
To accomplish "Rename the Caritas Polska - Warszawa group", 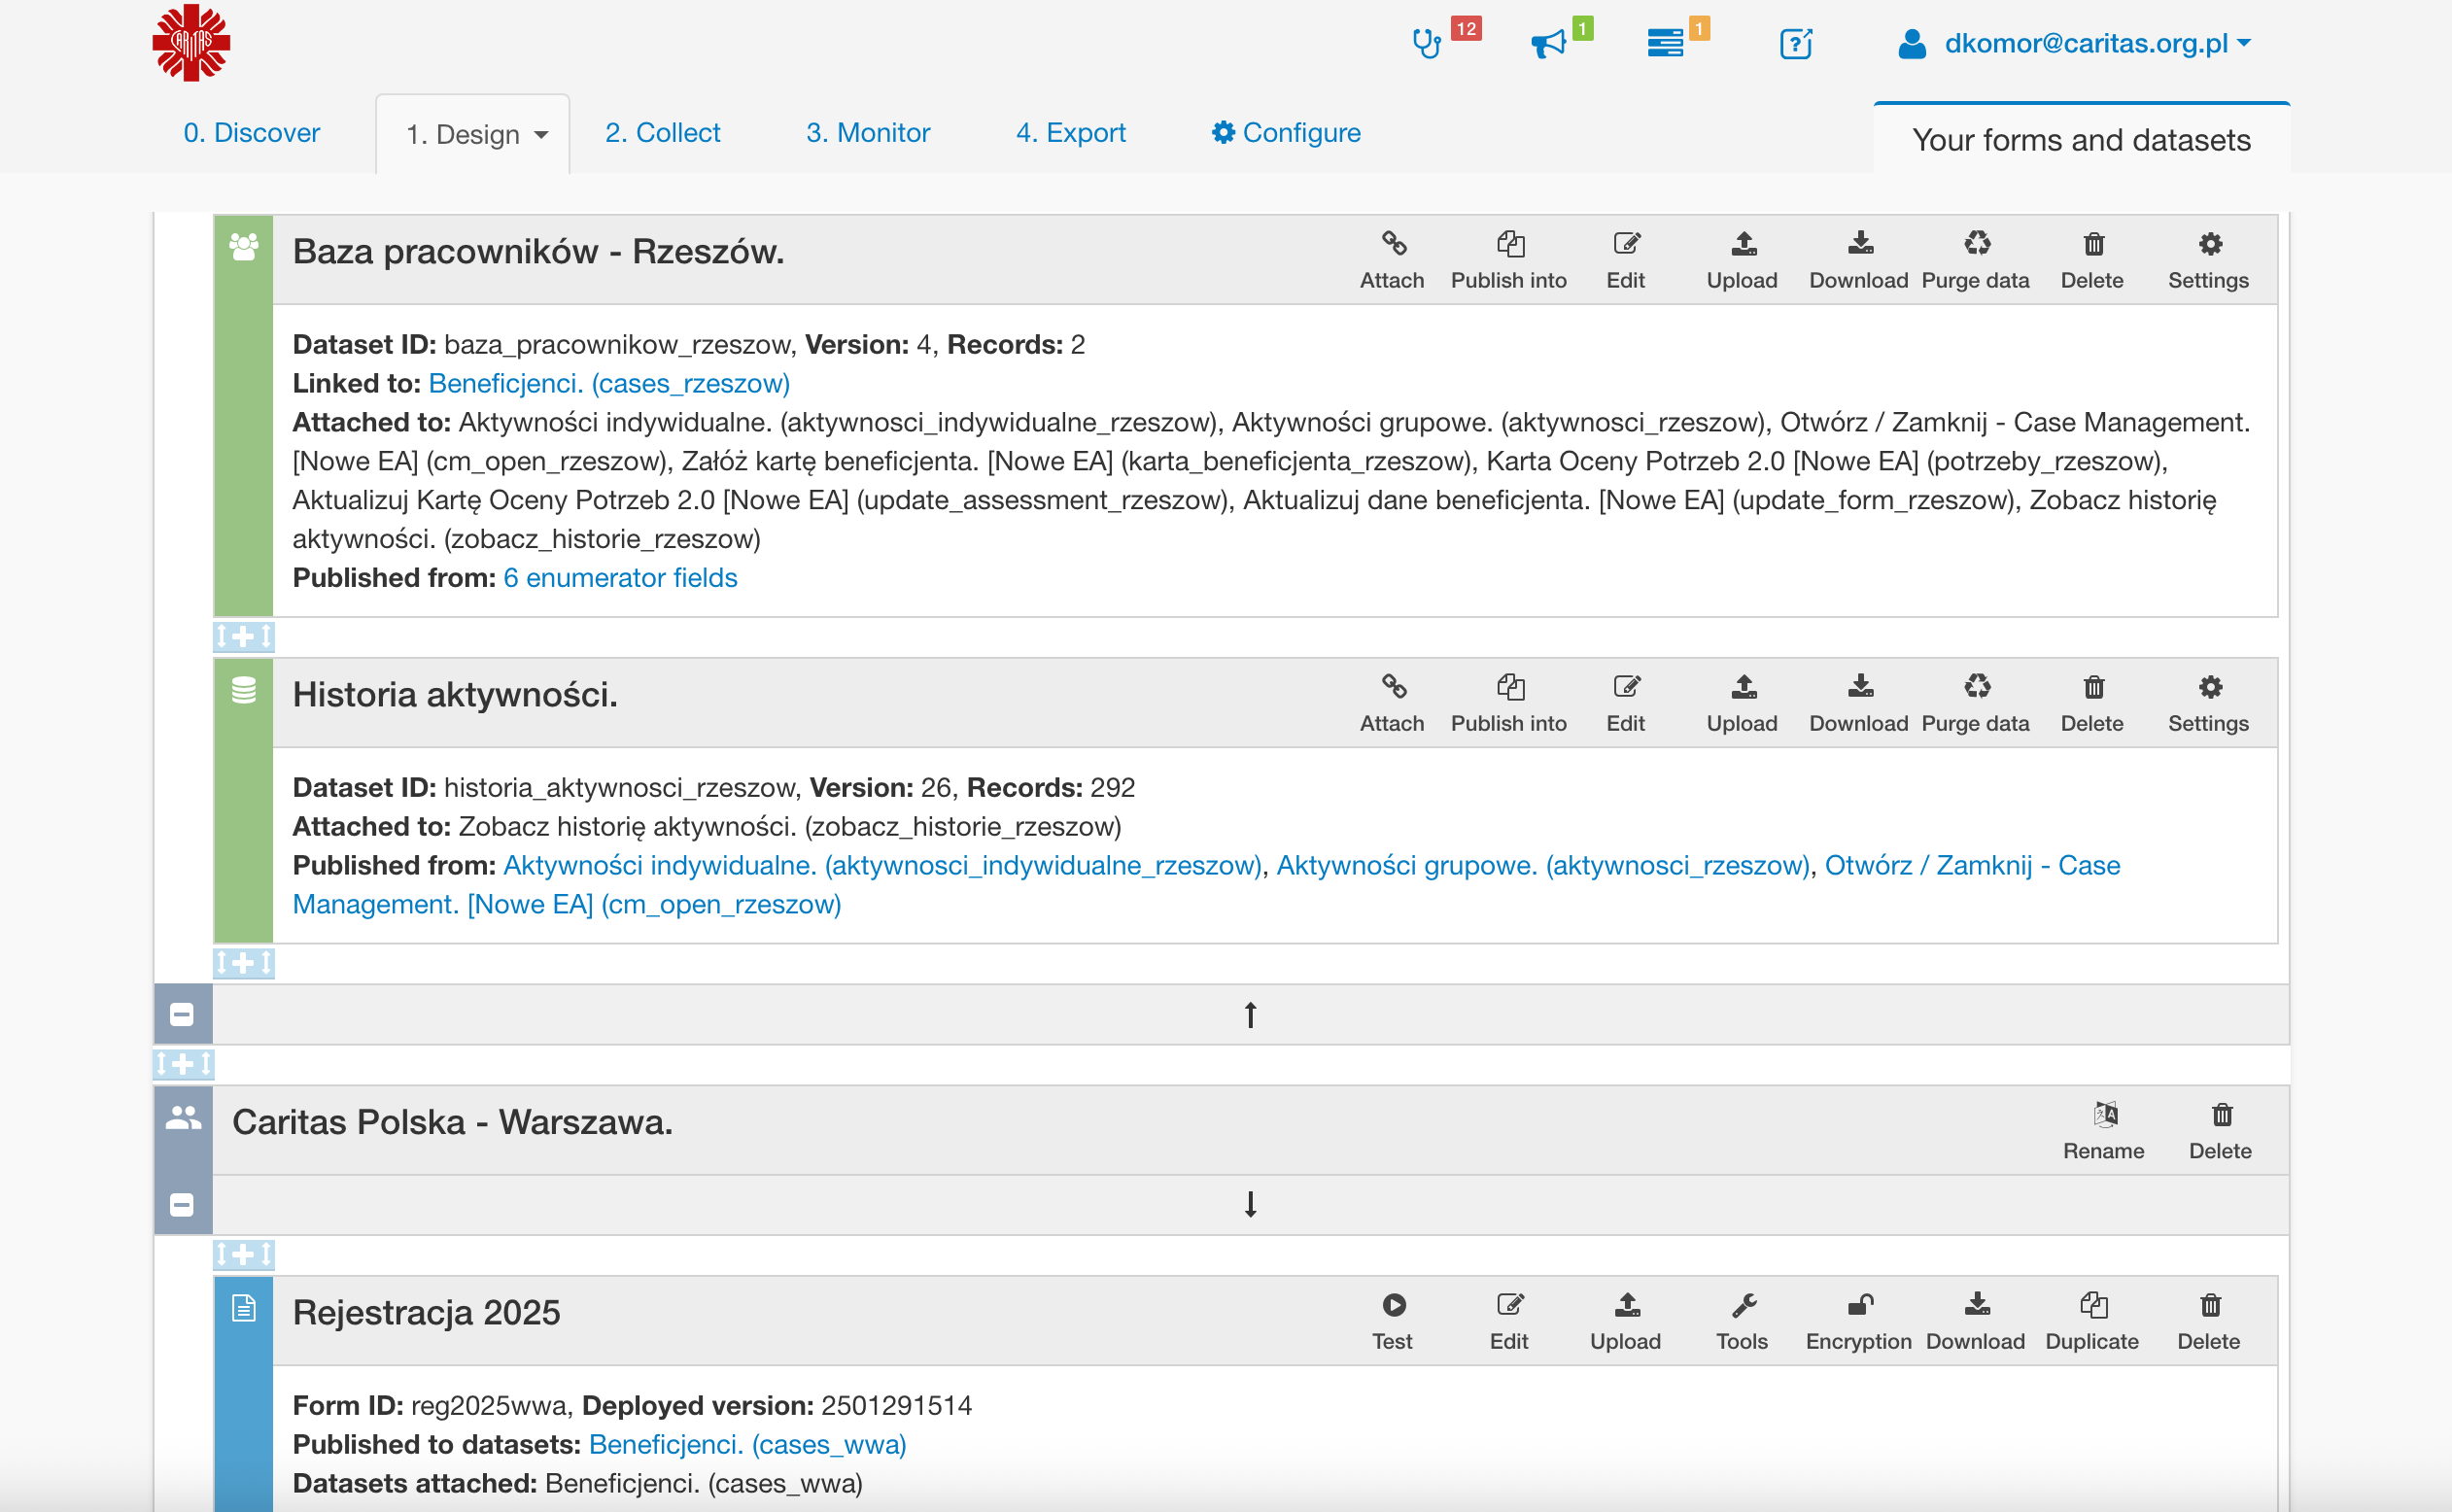I will [2103, 1129].
